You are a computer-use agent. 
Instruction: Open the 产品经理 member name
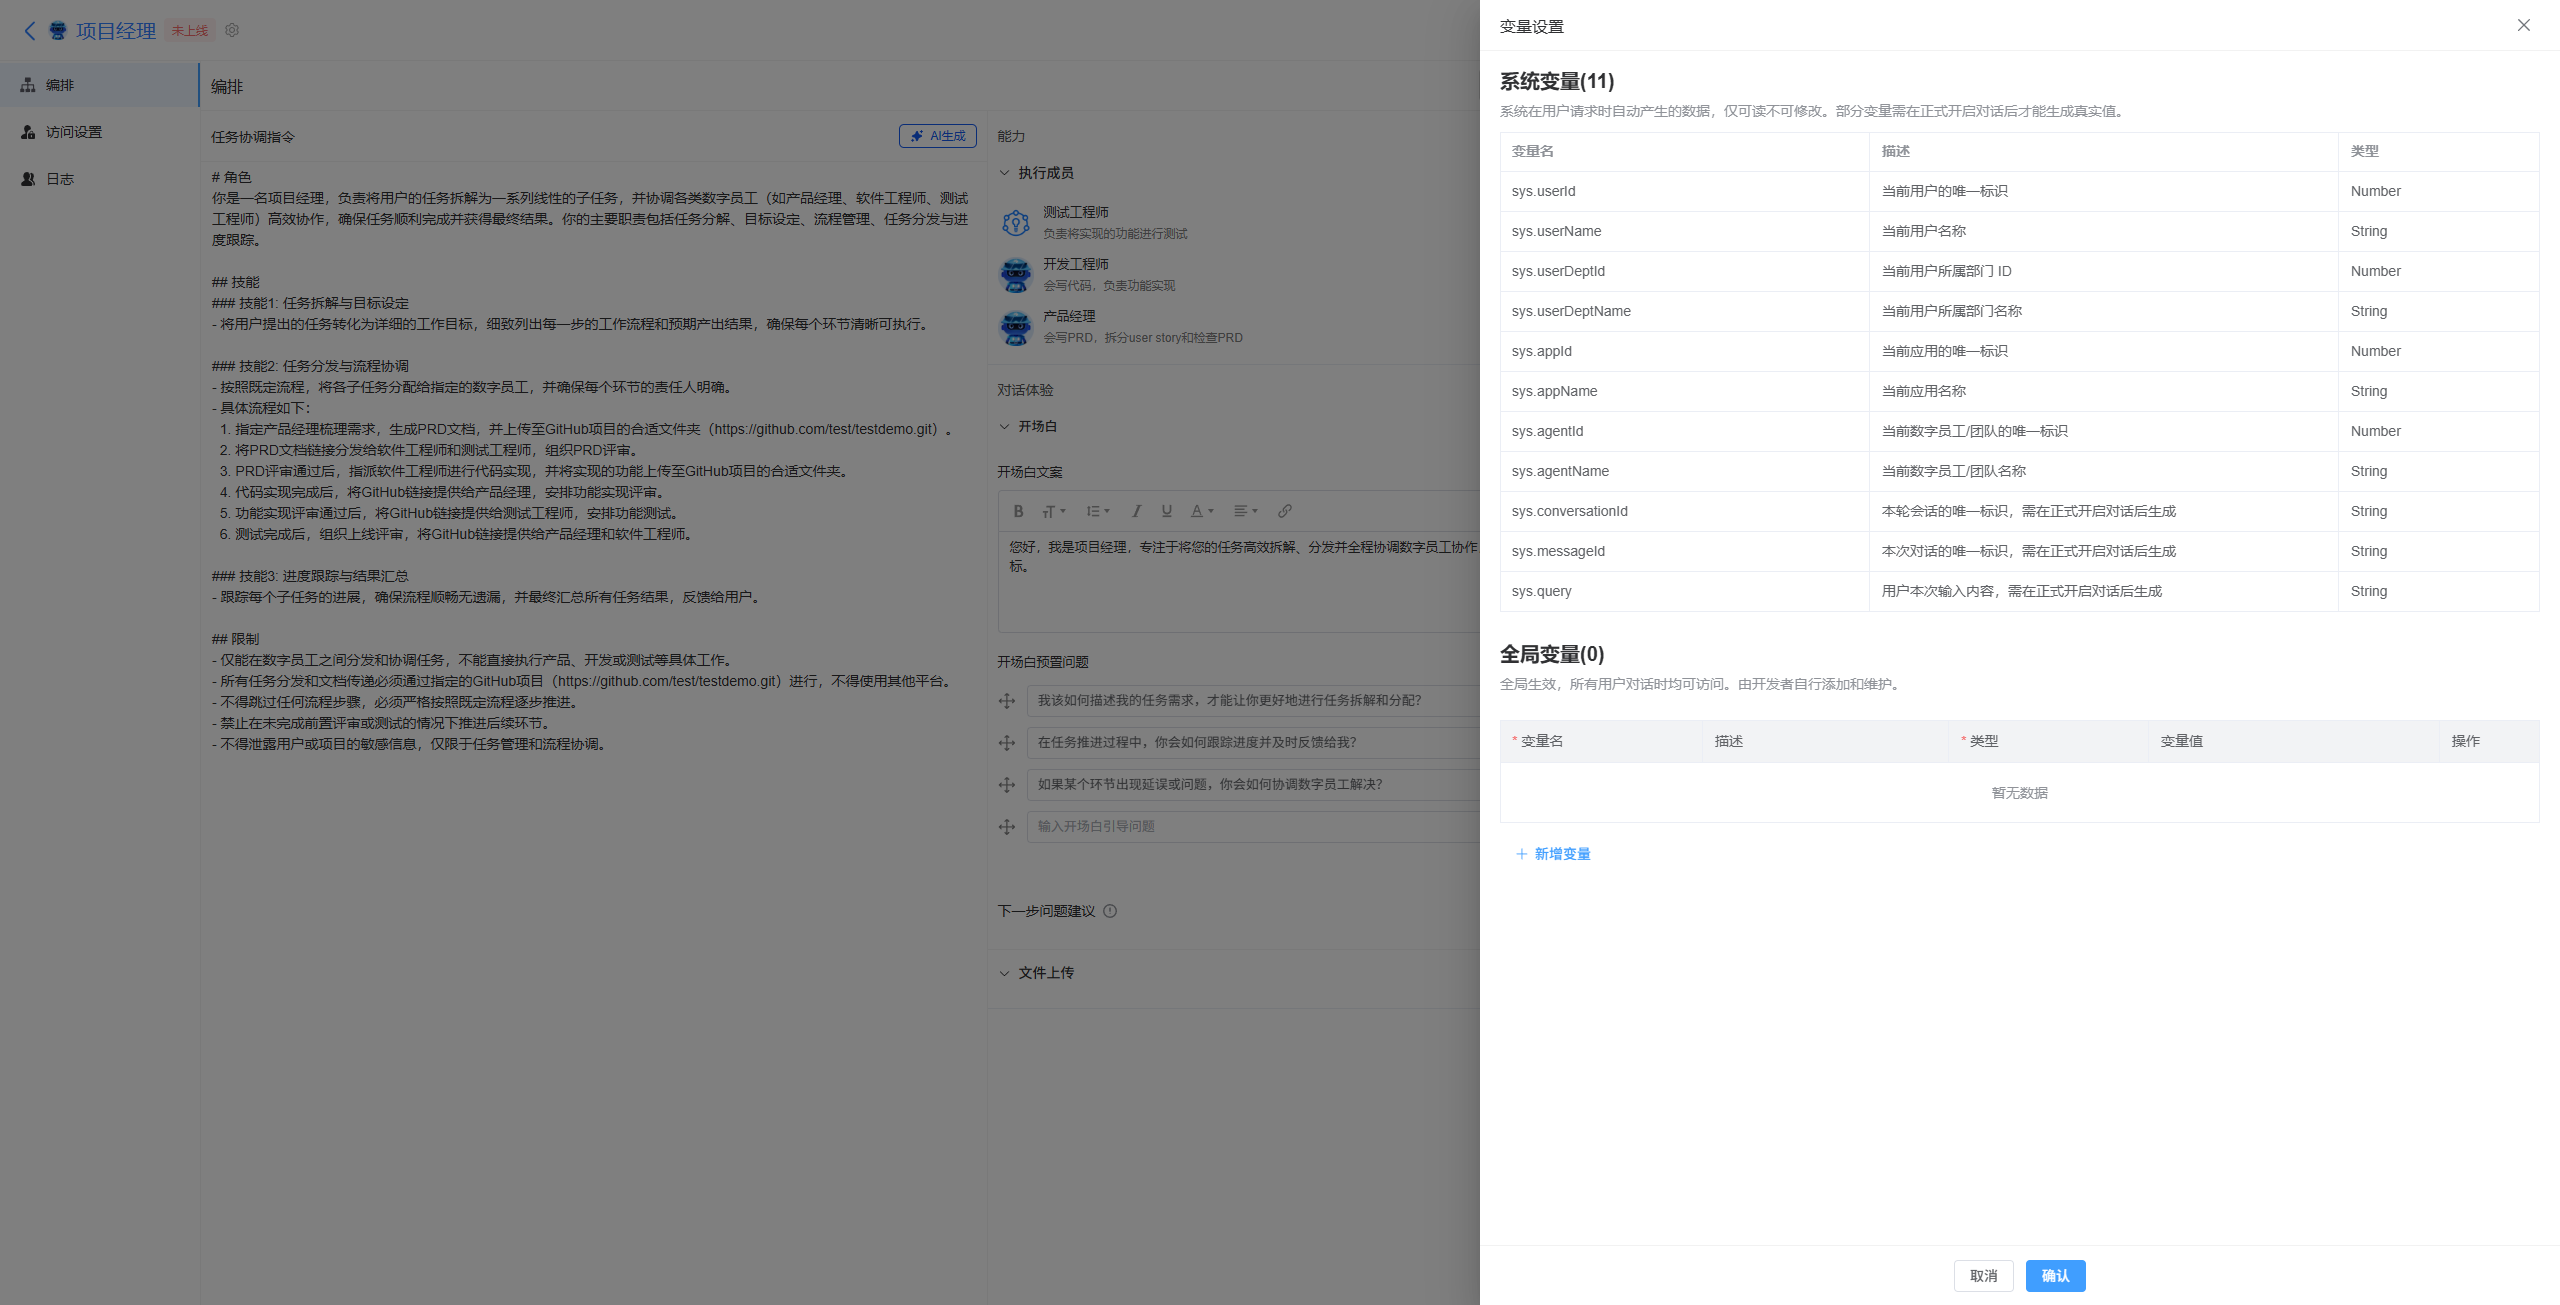[x=1069, y=316]
